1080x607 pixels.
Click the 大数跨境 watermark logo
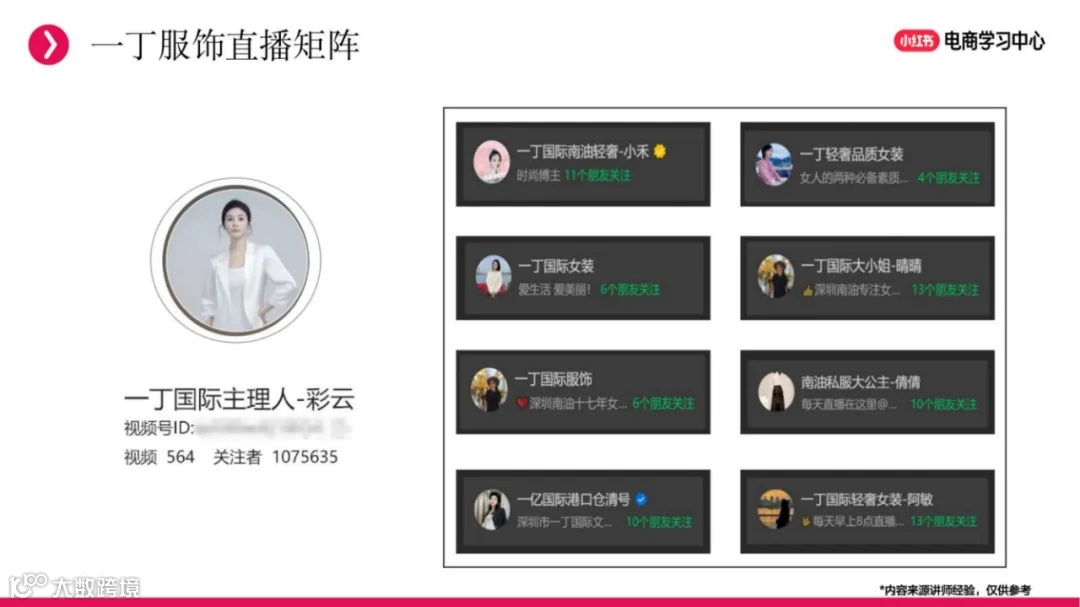(74, 586)
